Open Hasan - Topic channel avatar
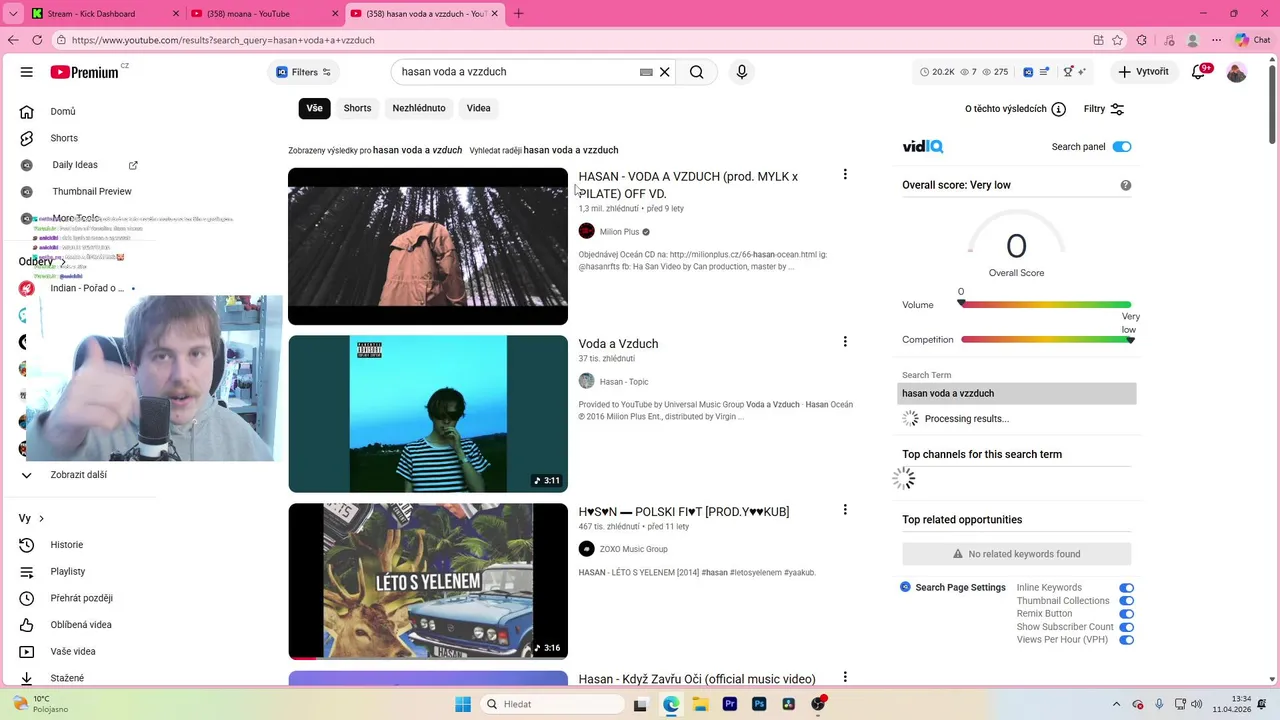 click(587, 381)
